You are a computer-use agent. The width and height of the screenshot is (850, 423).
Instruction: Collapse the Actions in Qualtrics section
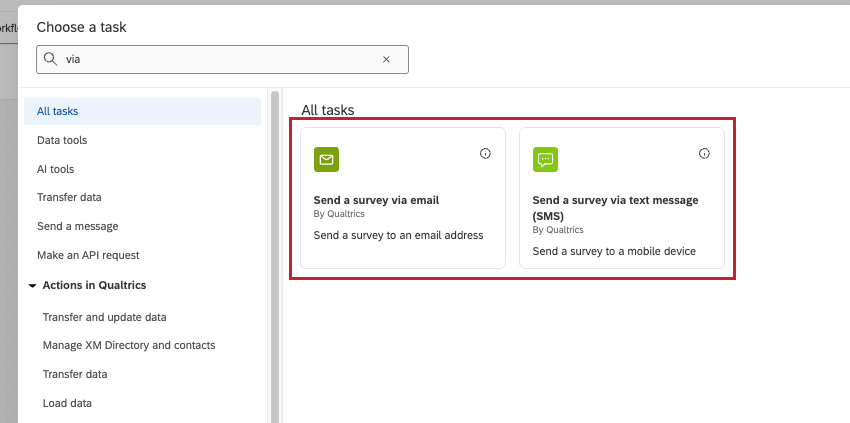tap(33, 286)
